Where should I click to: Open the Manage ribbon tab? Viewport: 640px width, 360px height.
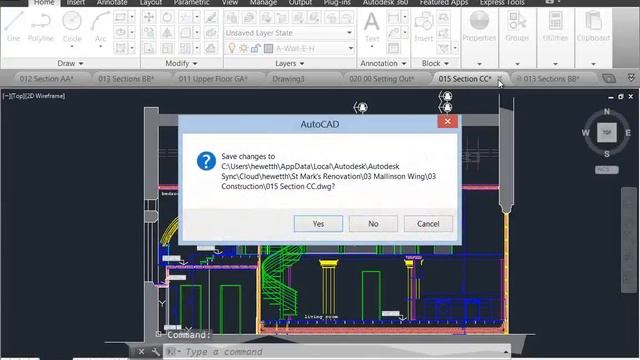(263, 2)
